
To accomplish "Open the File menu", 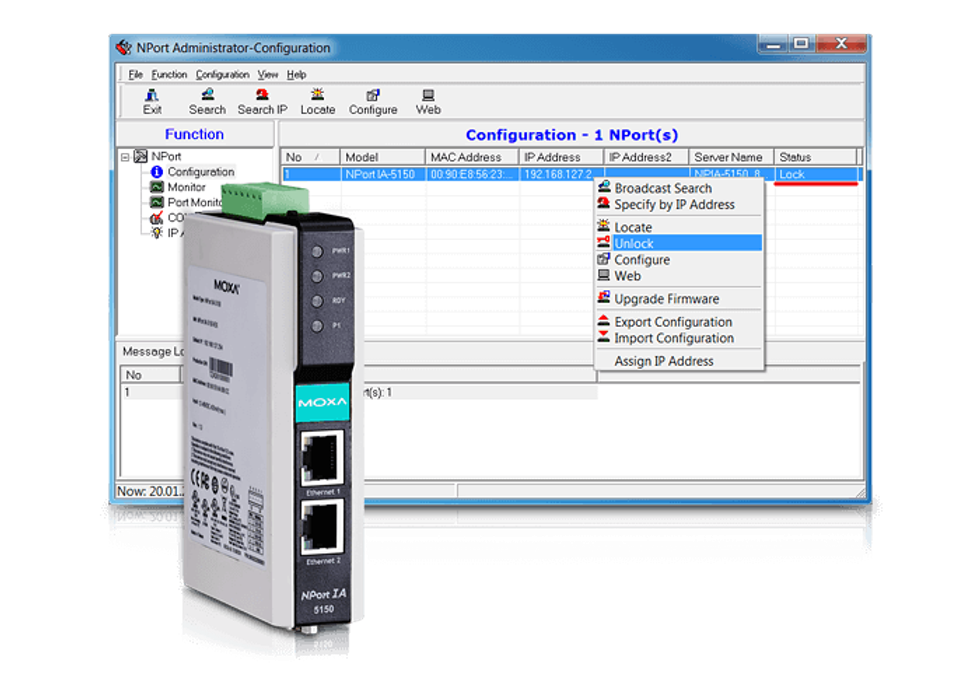I will (x=136, y=74).
